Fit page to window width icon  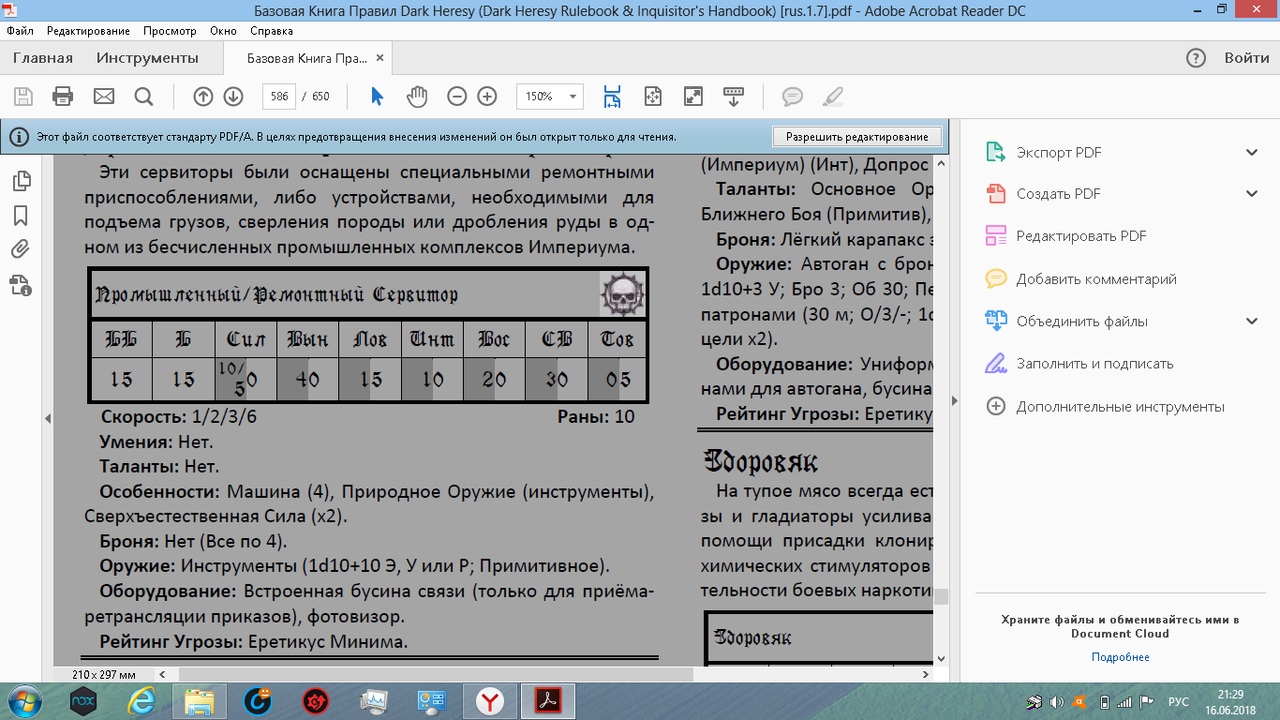pyautogui.click(x=612, y=96)
